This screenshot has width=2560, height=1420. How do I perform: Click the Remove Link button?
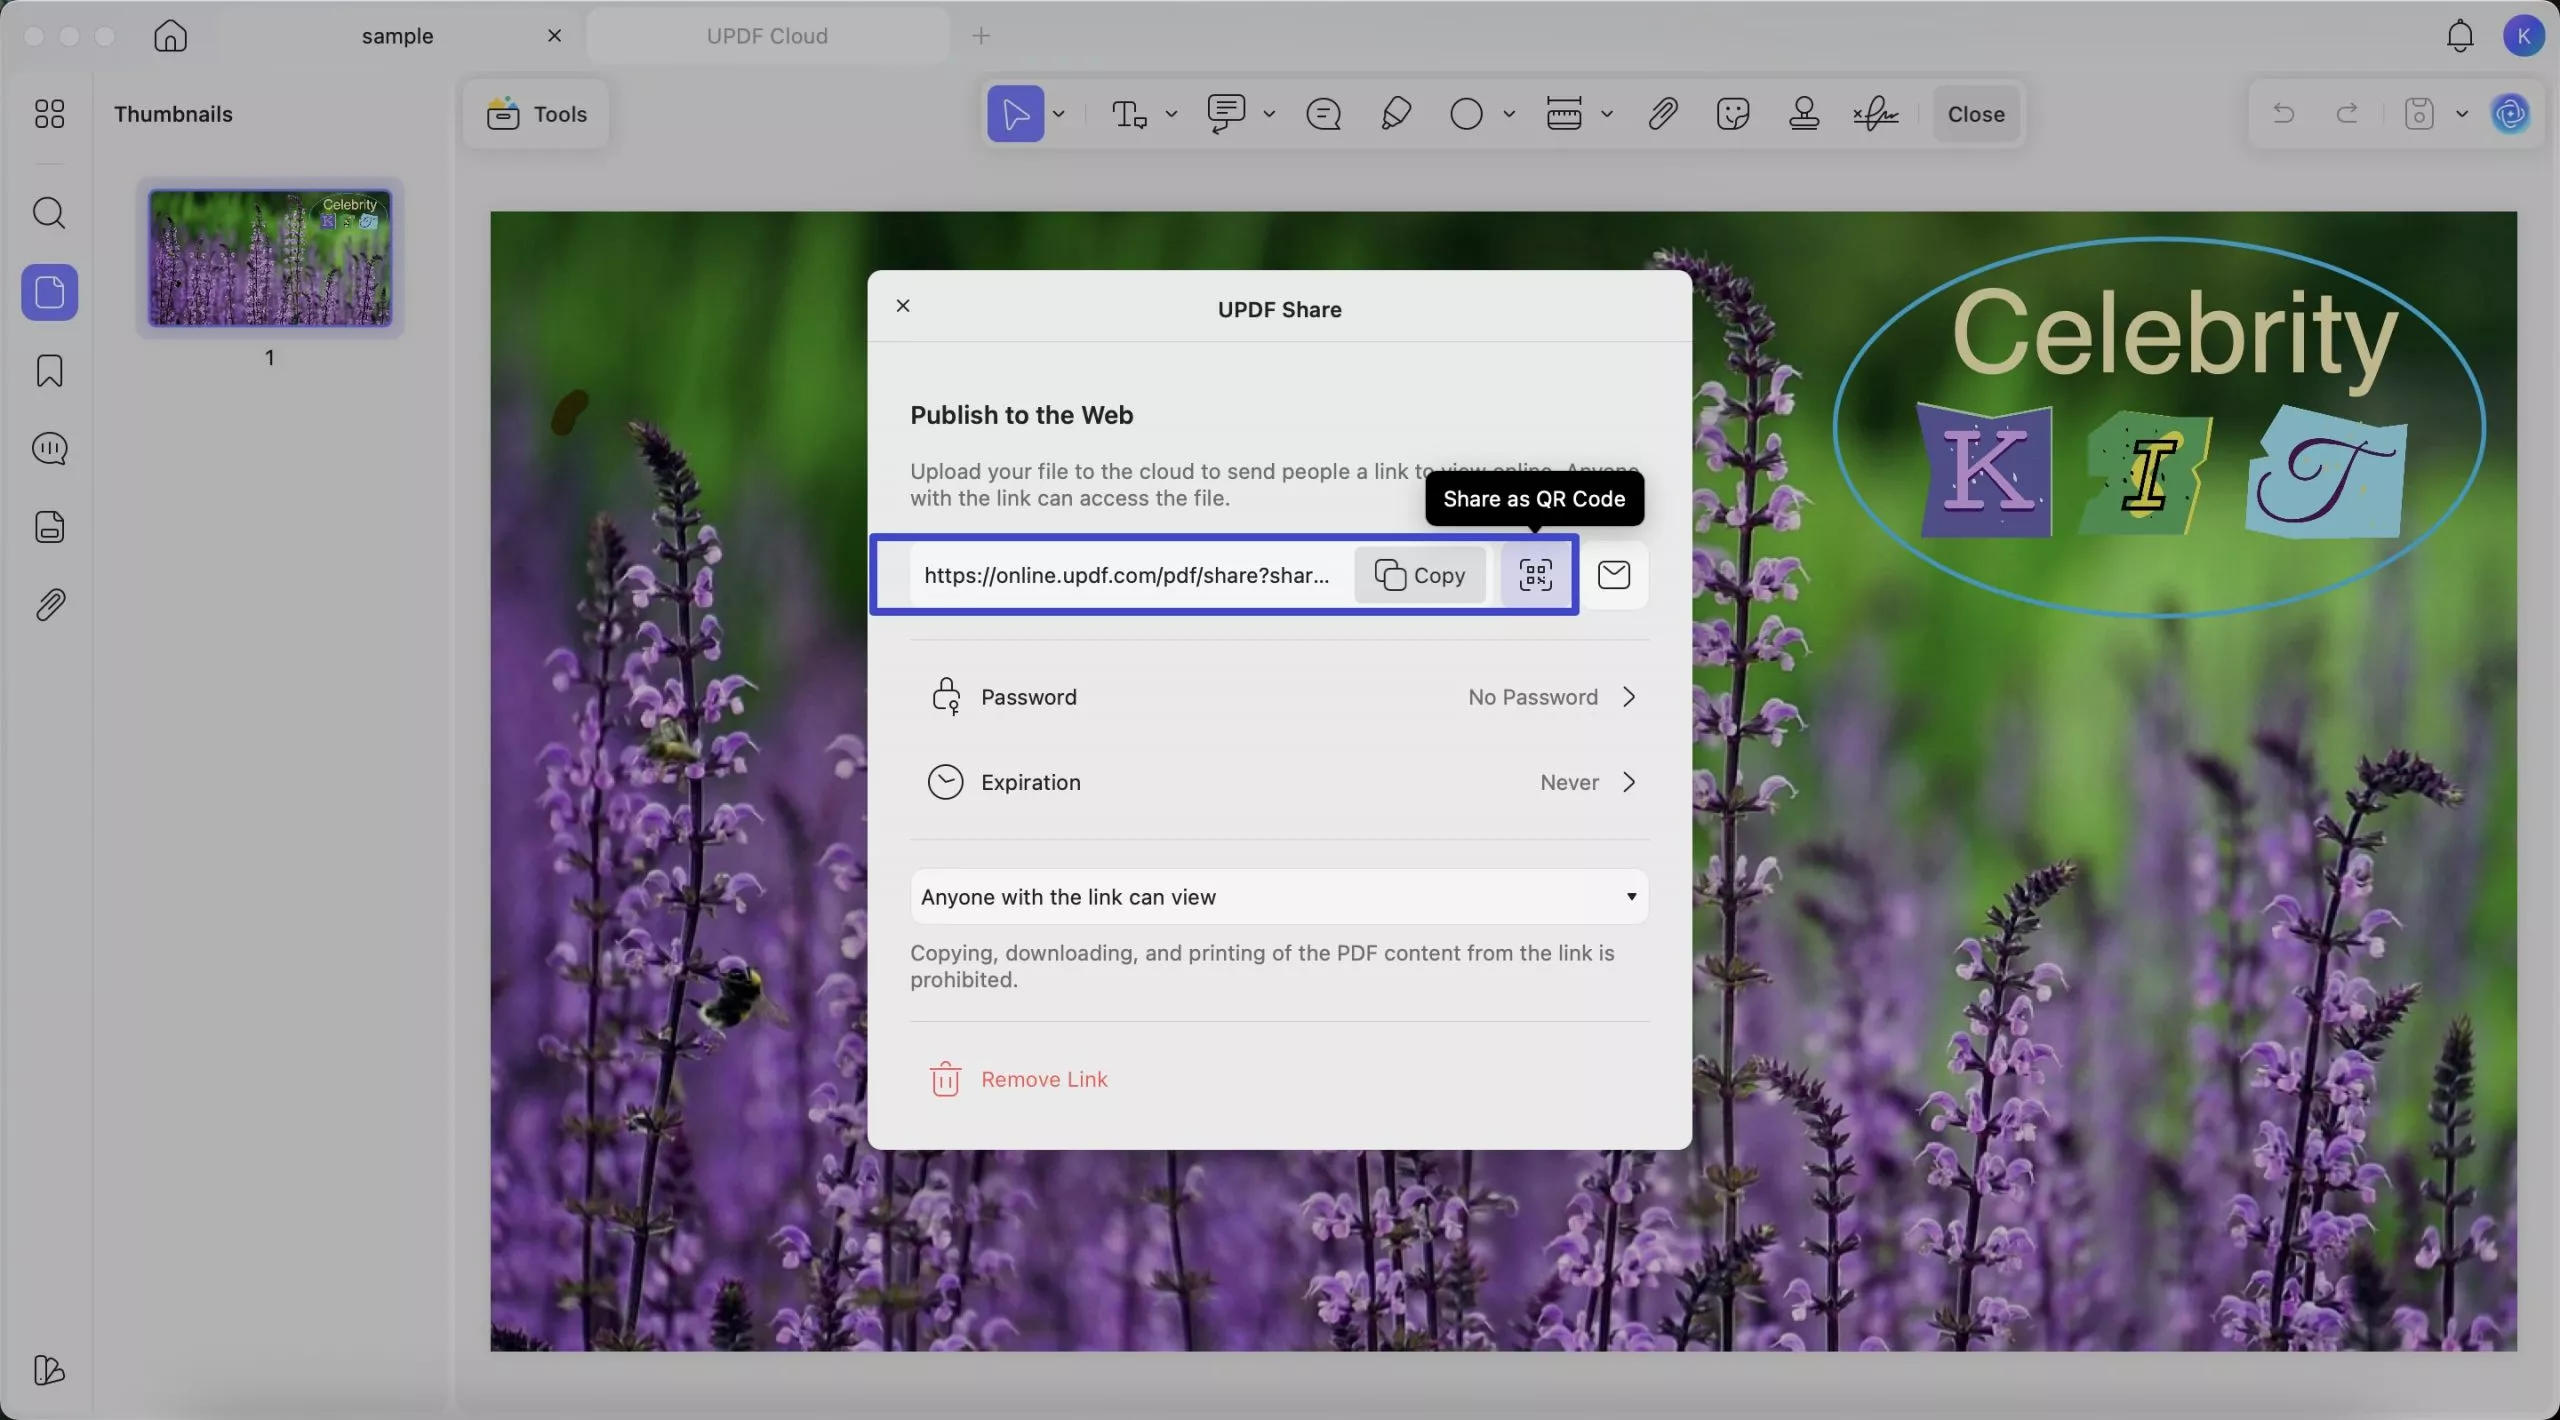1019,1079
